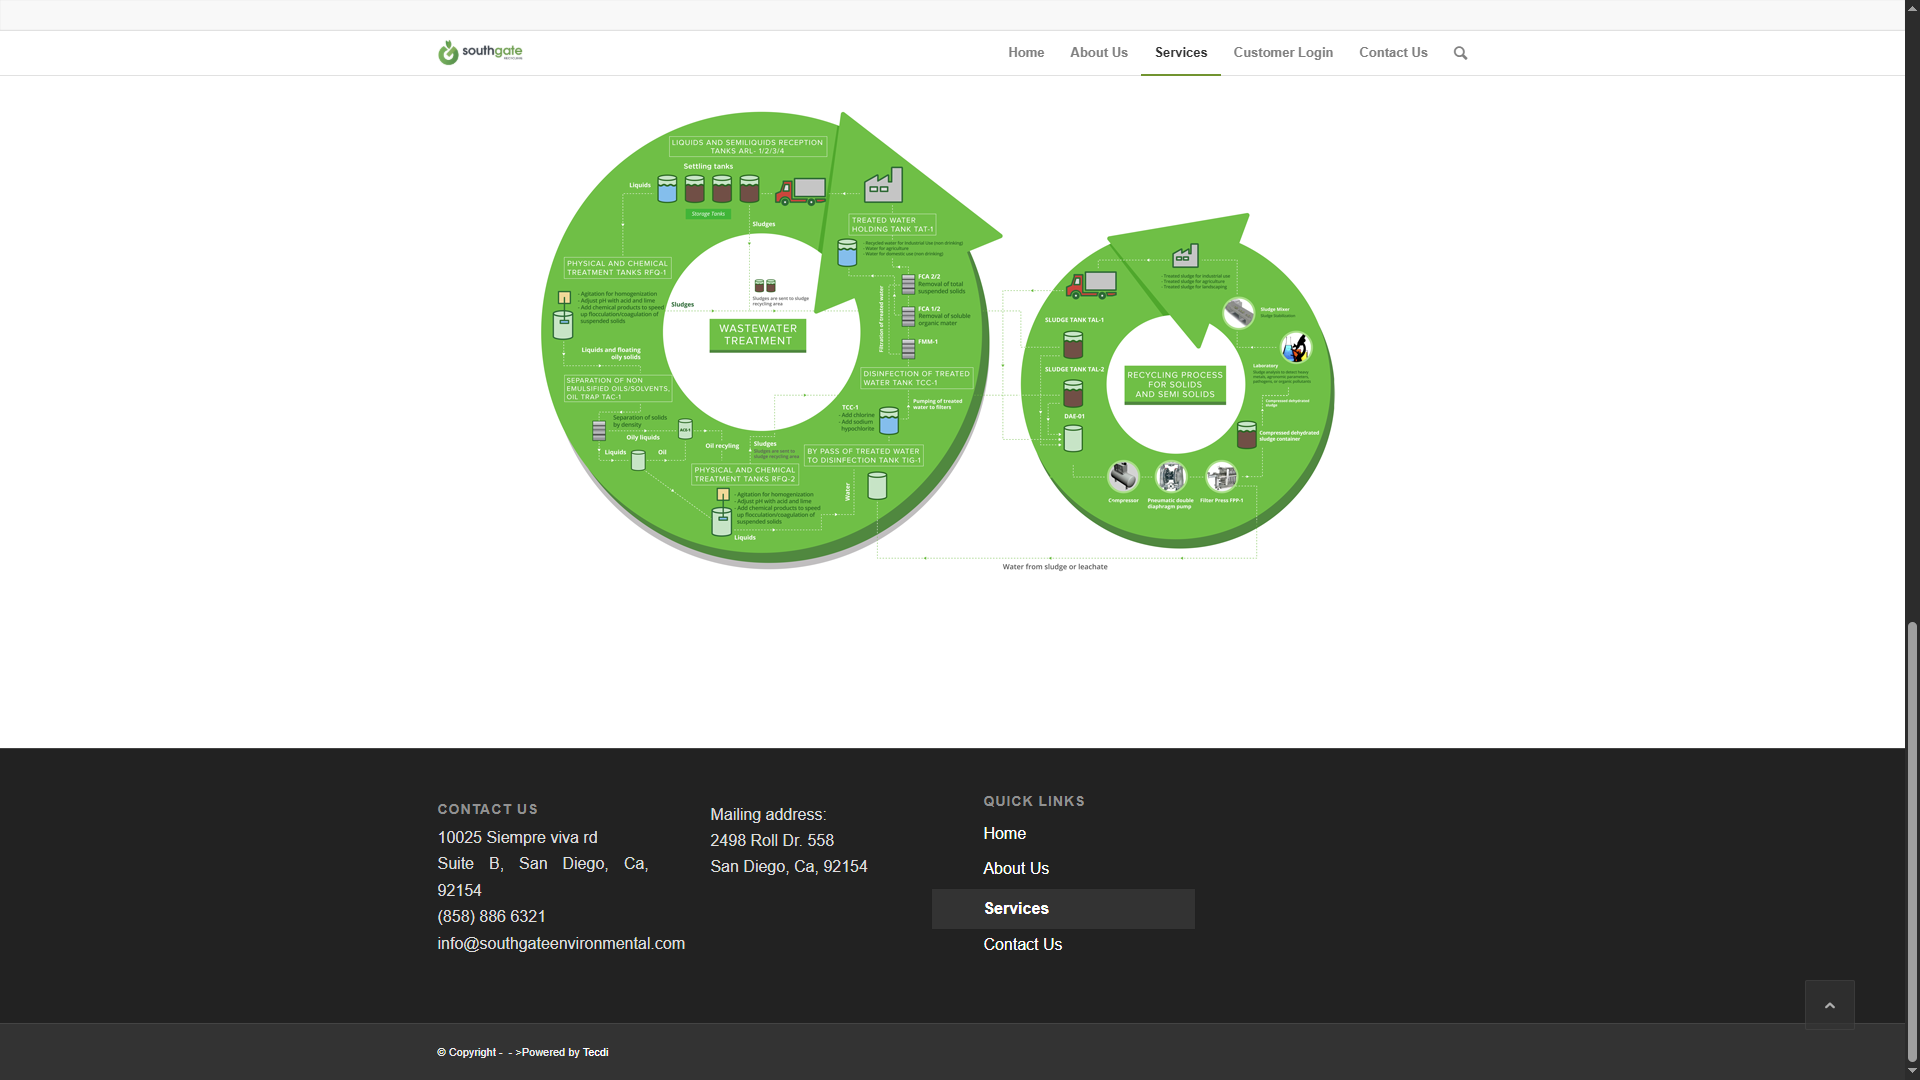The width and height of the screenshot is (1920, 1080).
Task: Click the laboratory icon in recycling diagram
Action: [x=1296, y=347]
